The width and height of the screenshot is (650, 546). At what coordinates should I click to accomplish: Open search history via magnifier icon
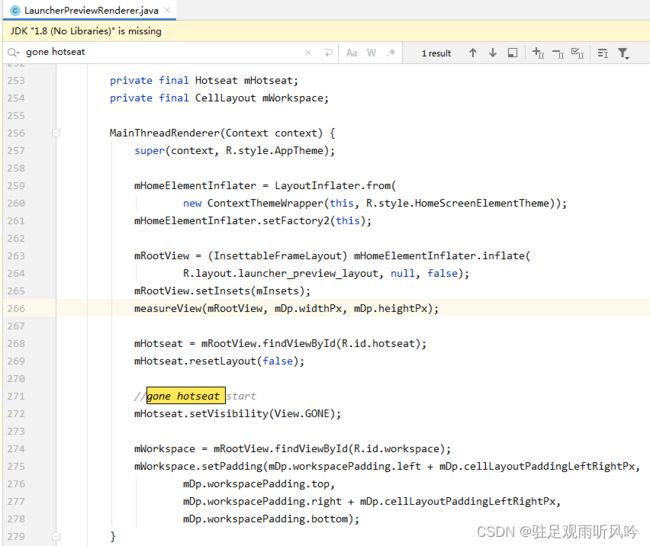click(13, 52)
